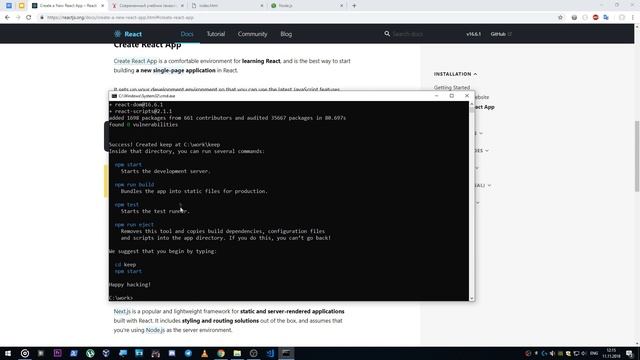Open the v16.6.1 version link
Image resolution: width=640 pixels, height=360 pixels.
[473, 34]
